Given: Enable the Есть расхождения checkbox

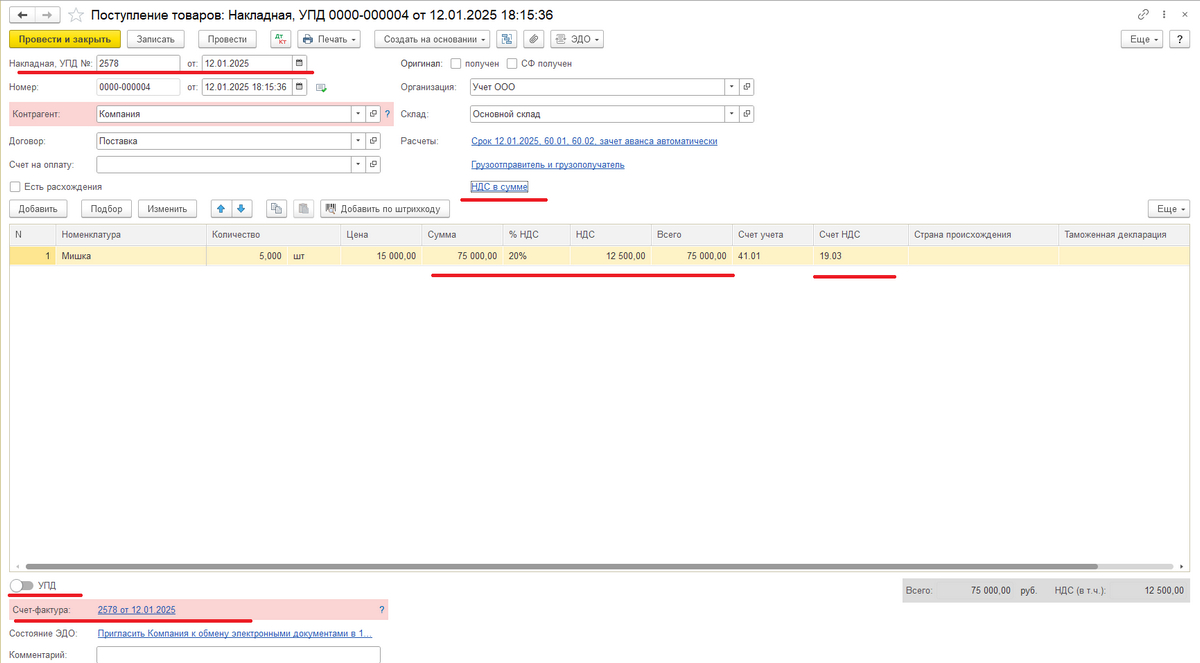Looking at the screenshot, I should [15, 186].
